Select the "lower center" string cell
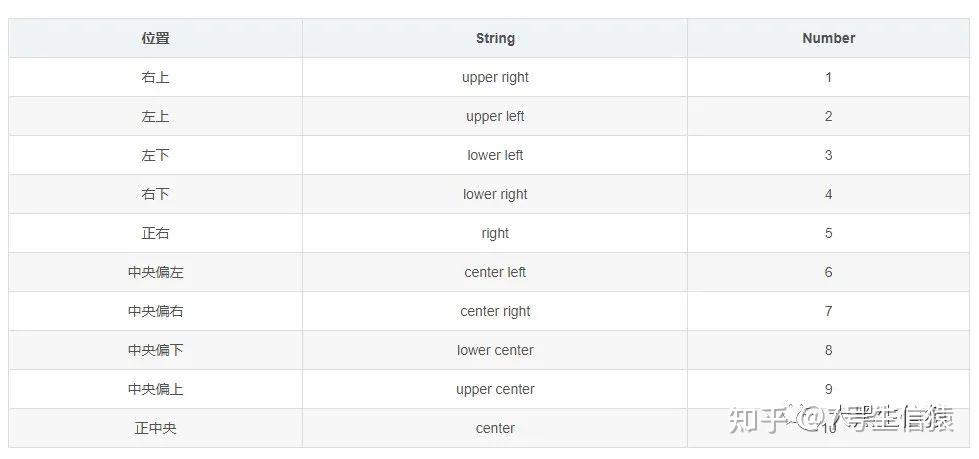Viewport: 979px width, 459px height. click(495, 350)
